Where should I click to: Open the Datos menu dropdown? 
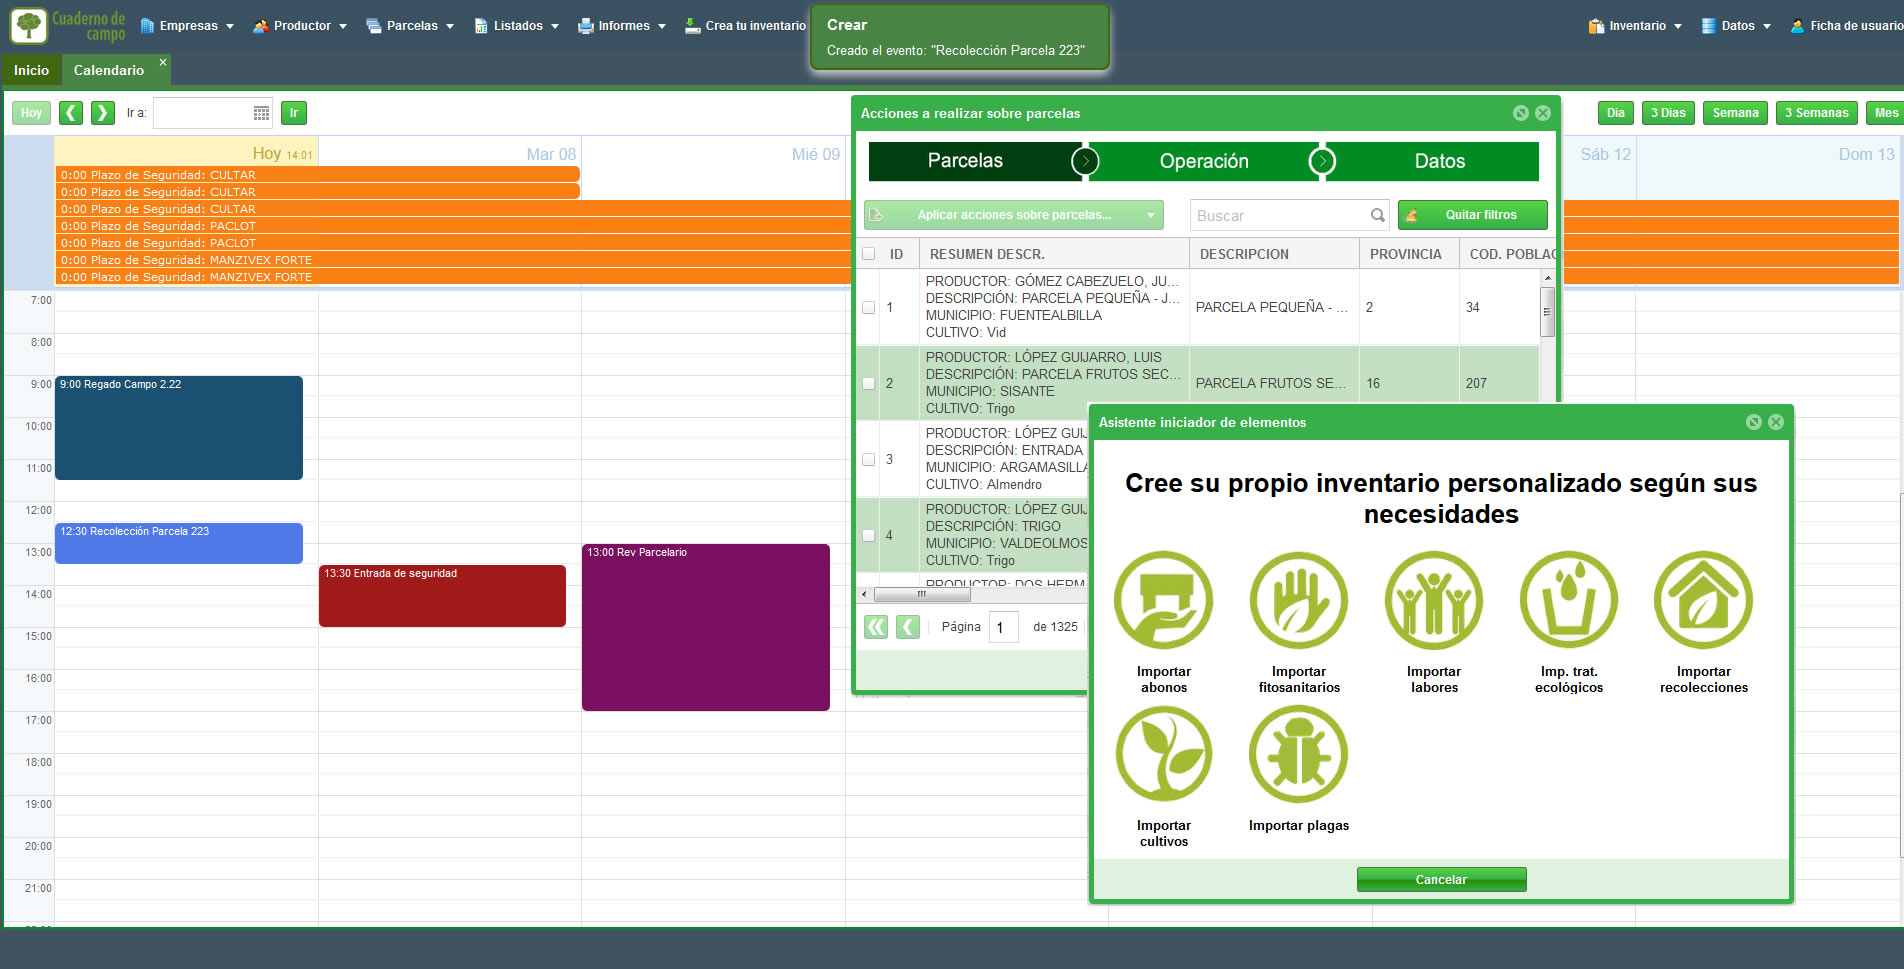(1736, 26)
